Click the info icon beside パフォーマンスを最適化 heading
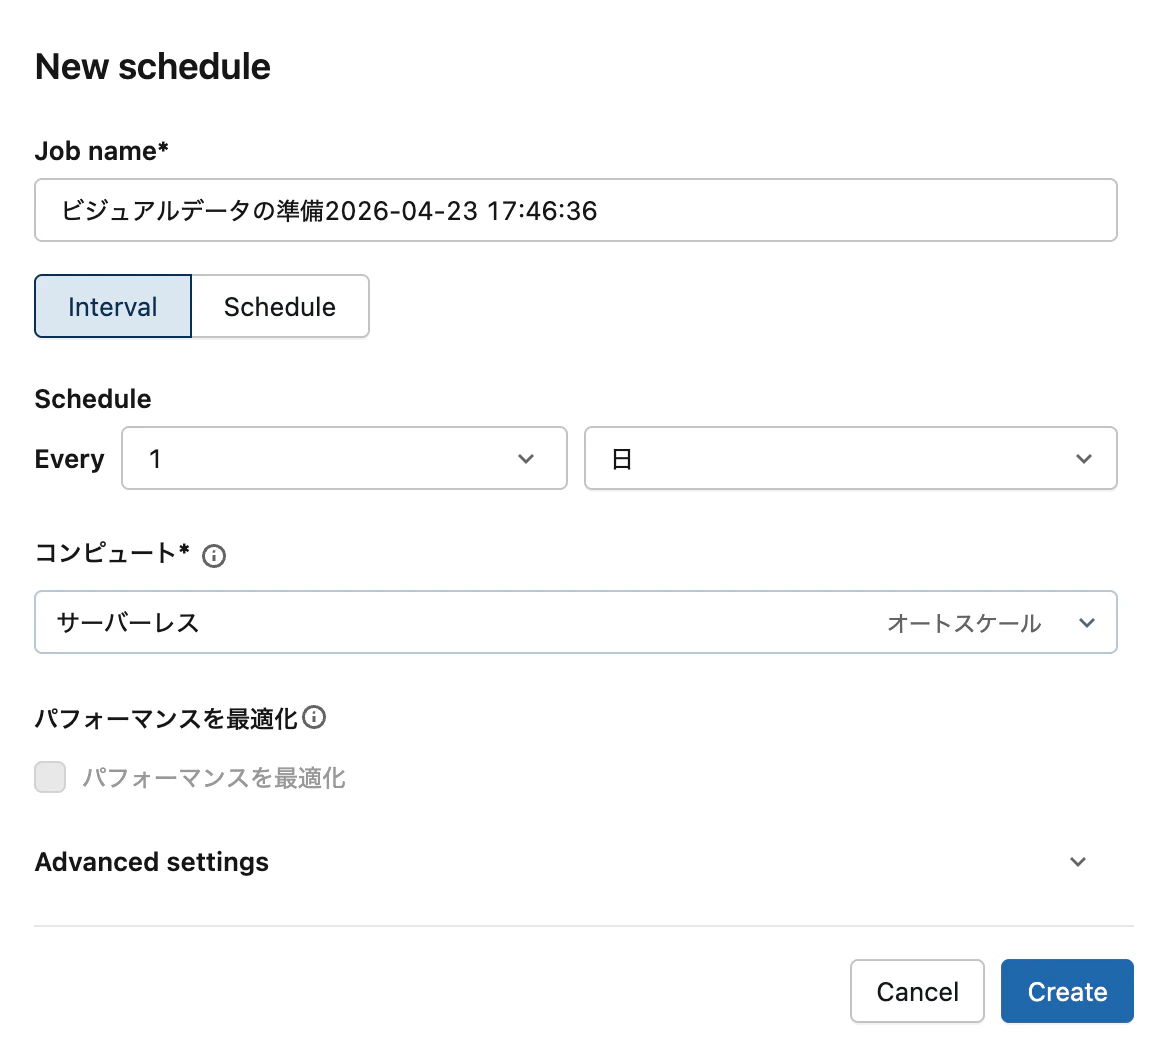Viewport: 1166px width, 1050px height. [x=316, y=717]
